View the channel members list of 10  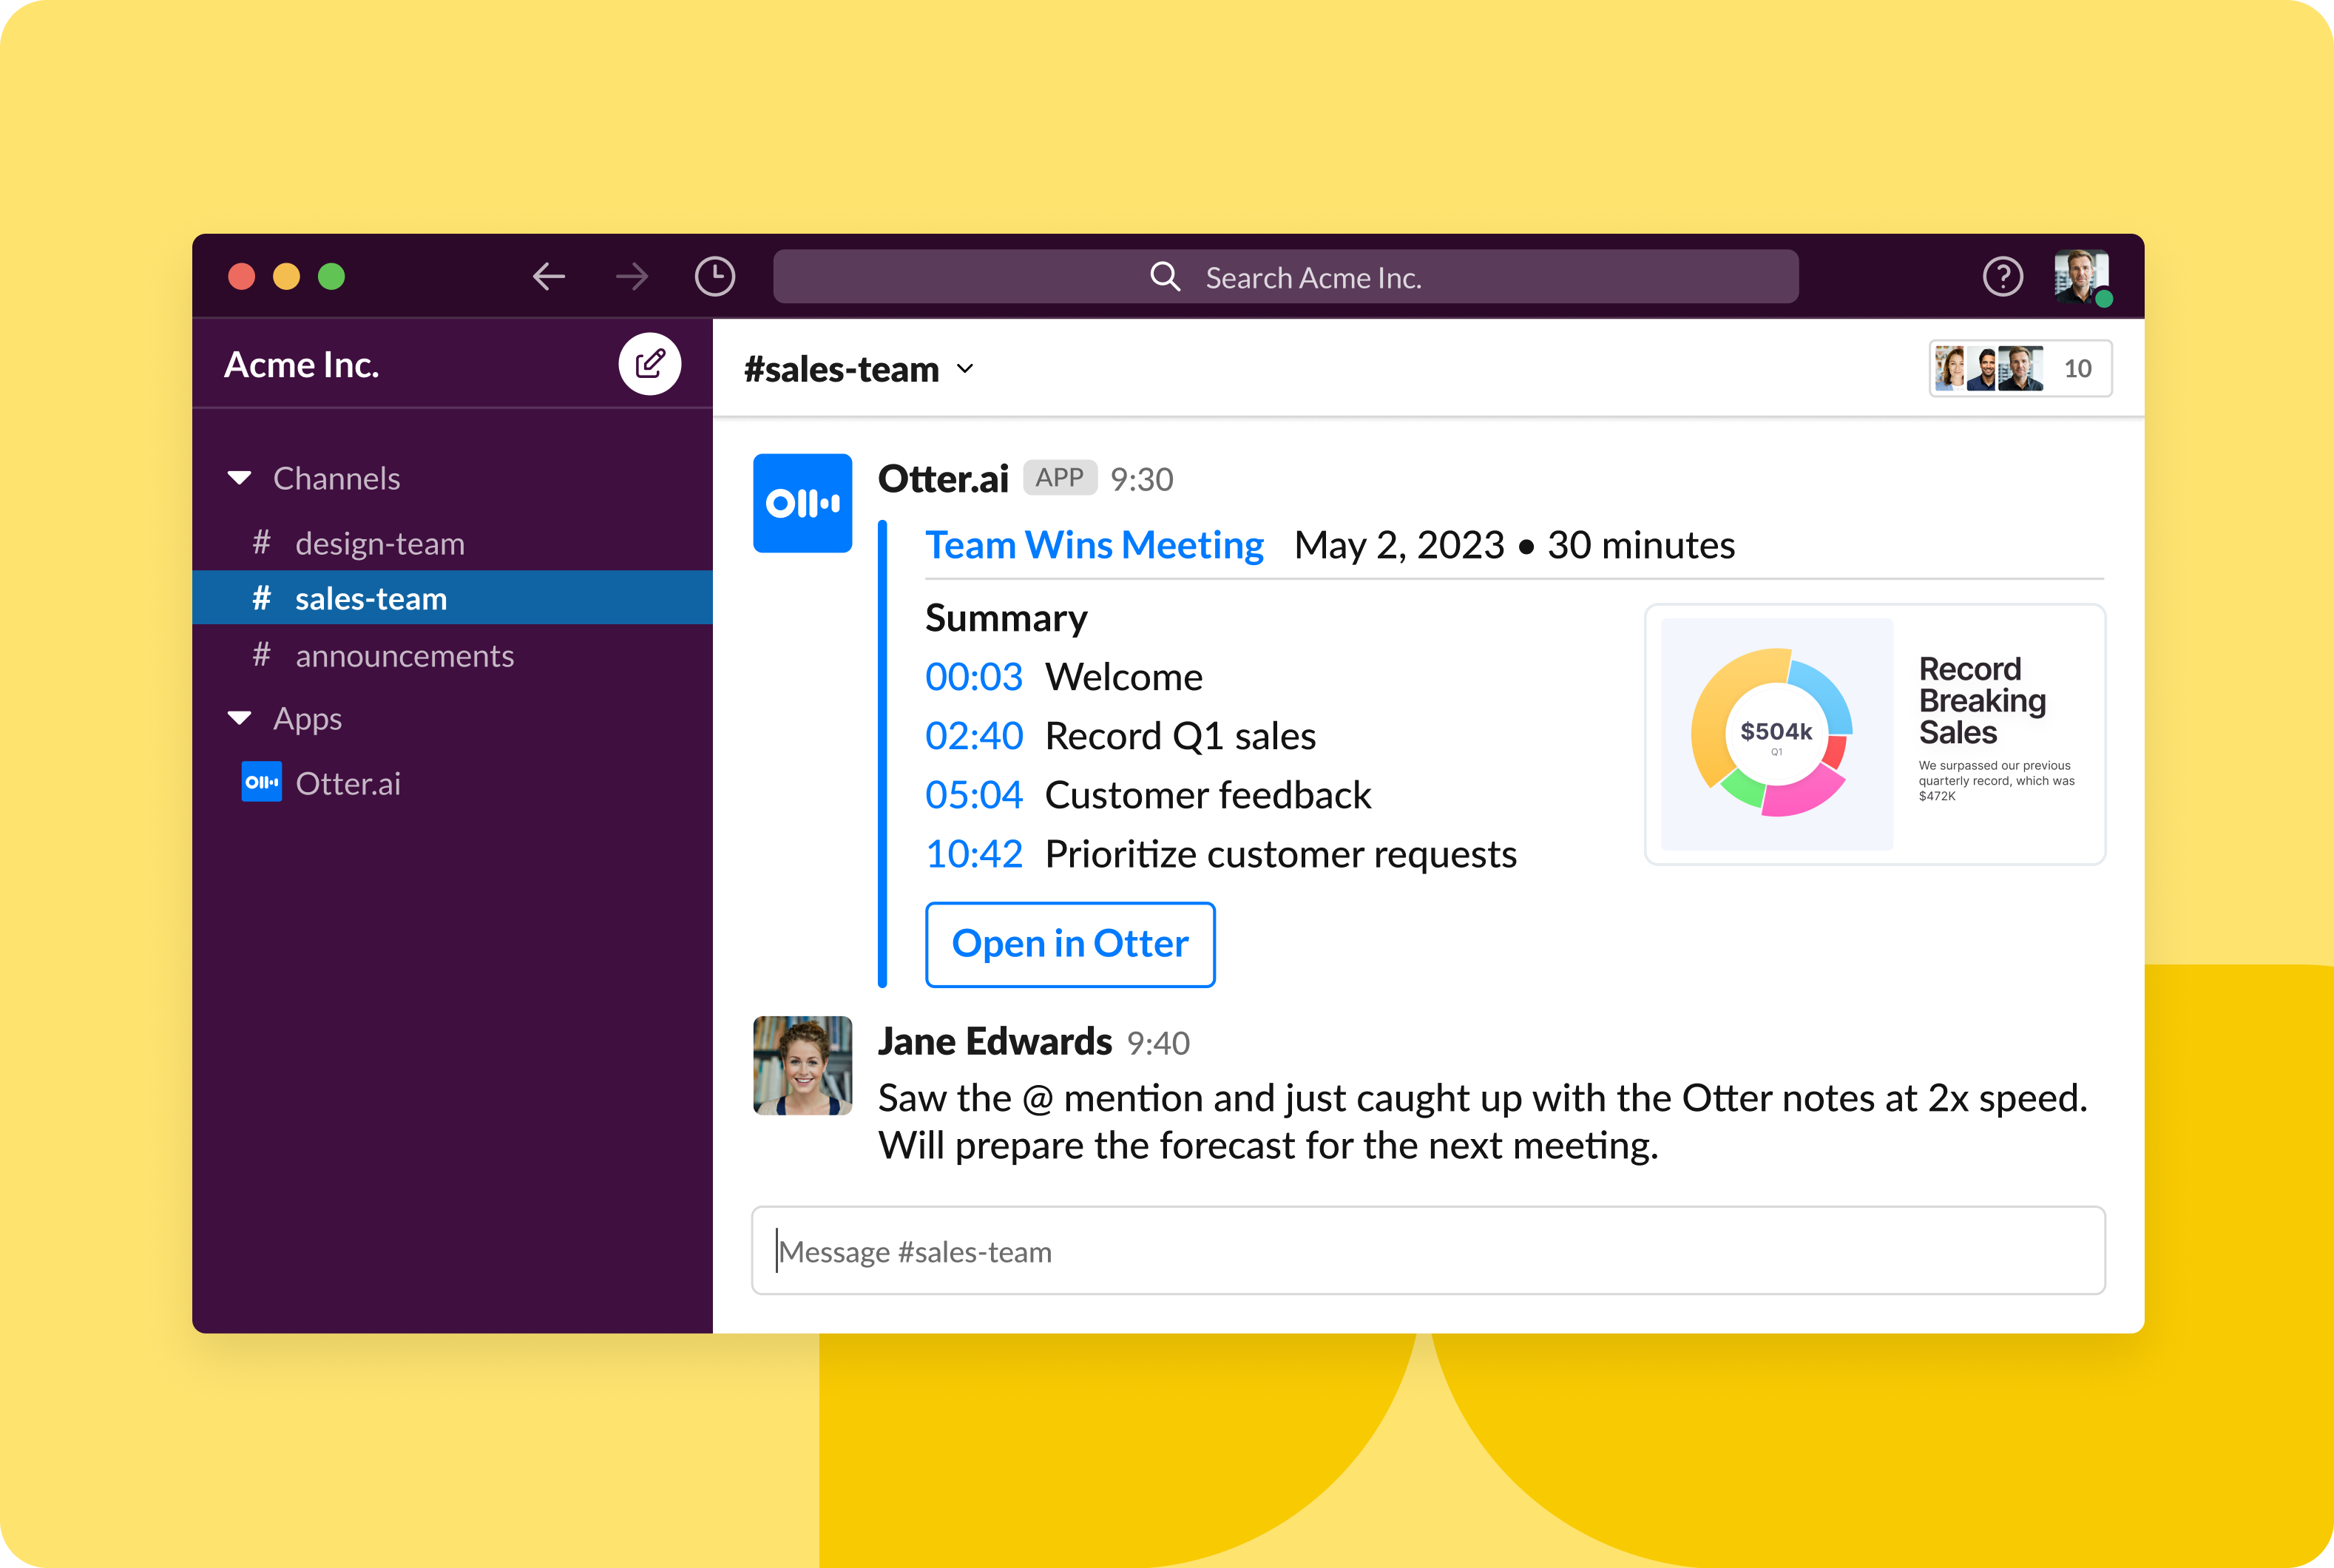pos(2019,369)
